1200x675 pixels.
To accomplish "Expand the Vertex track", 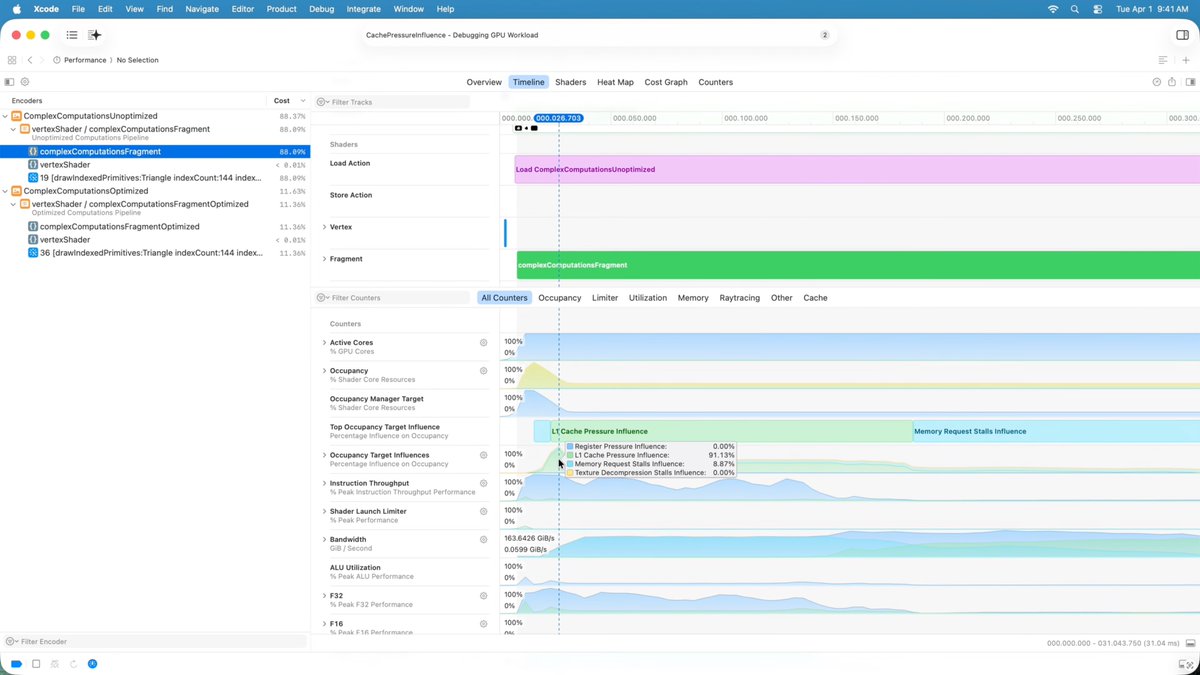I will pos(324,227).
